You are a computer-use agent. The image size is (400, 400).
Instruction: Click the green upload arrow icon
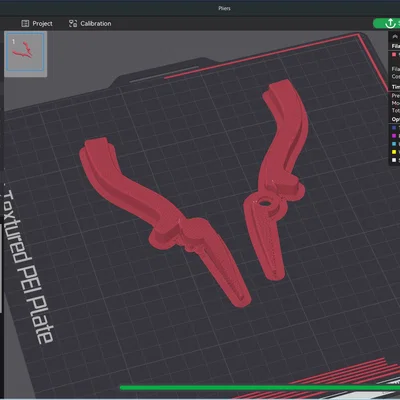pyautogui.click(x=390, y=23)
